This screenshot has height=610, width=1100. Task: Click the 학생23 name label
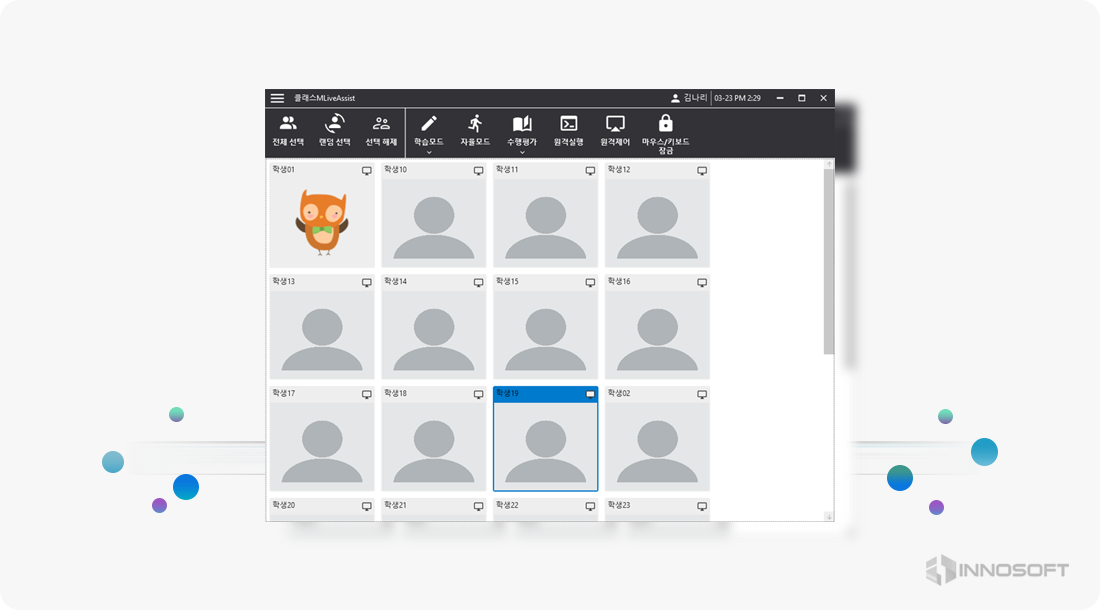click(x=619, y=505)
